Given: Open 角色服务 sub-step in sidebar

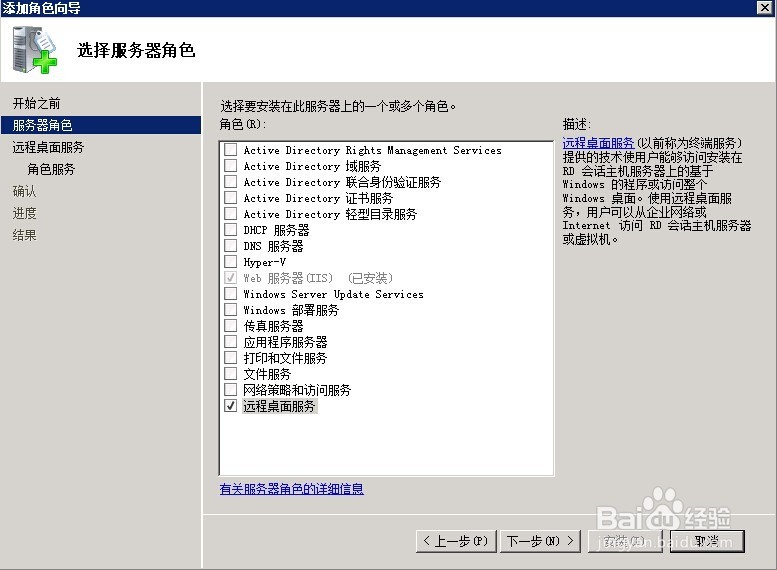Looking at the screenshot, I should click(x=51, y=169).
